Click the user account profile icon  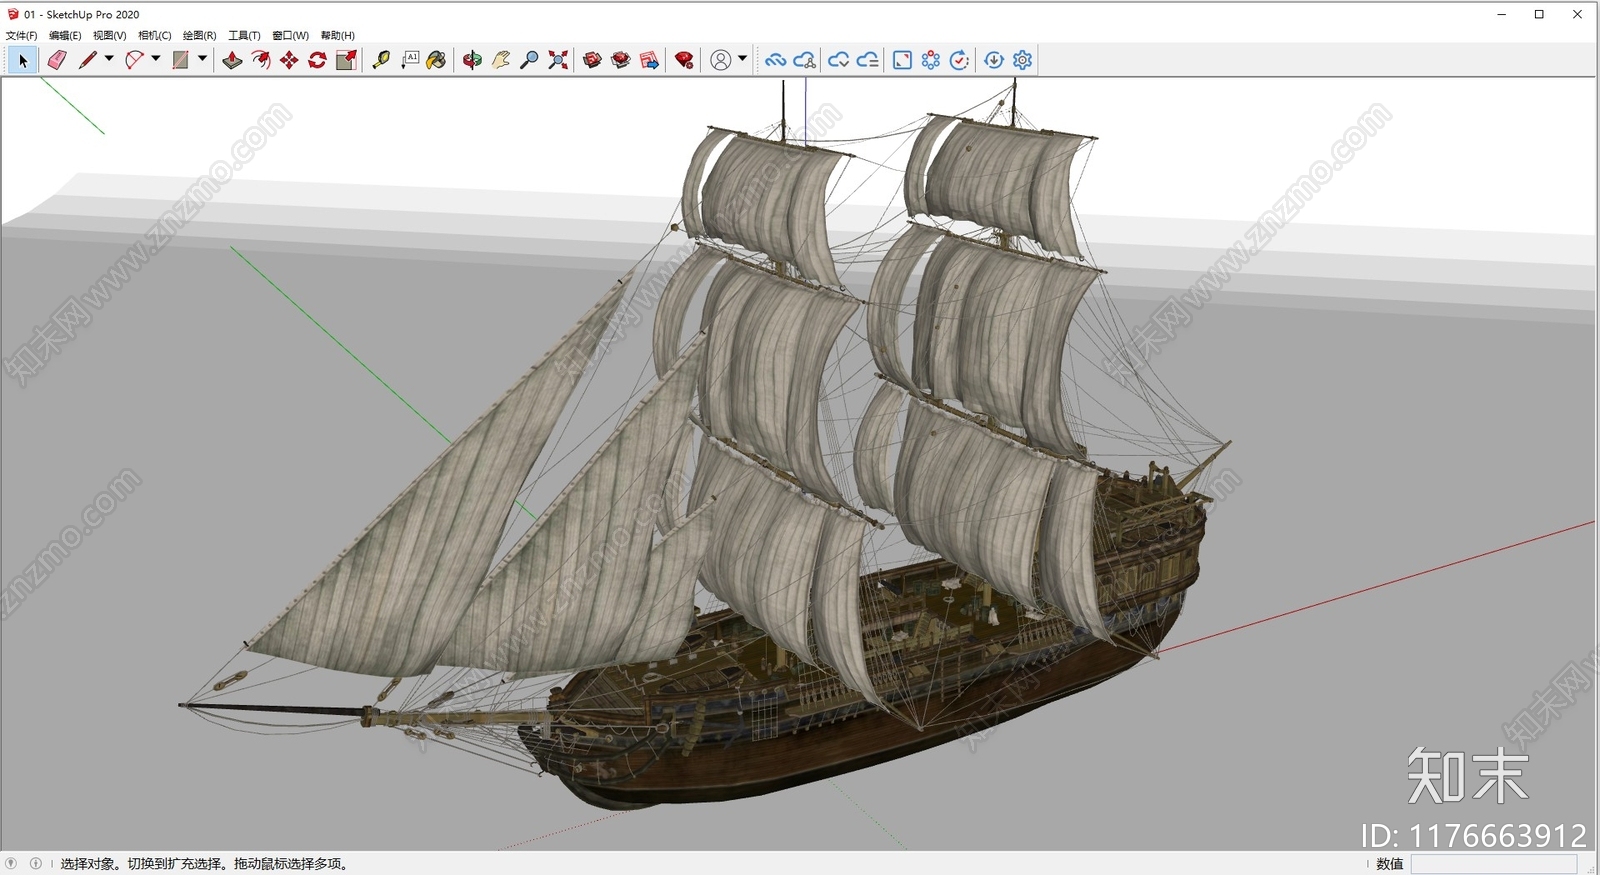[720, 61]
